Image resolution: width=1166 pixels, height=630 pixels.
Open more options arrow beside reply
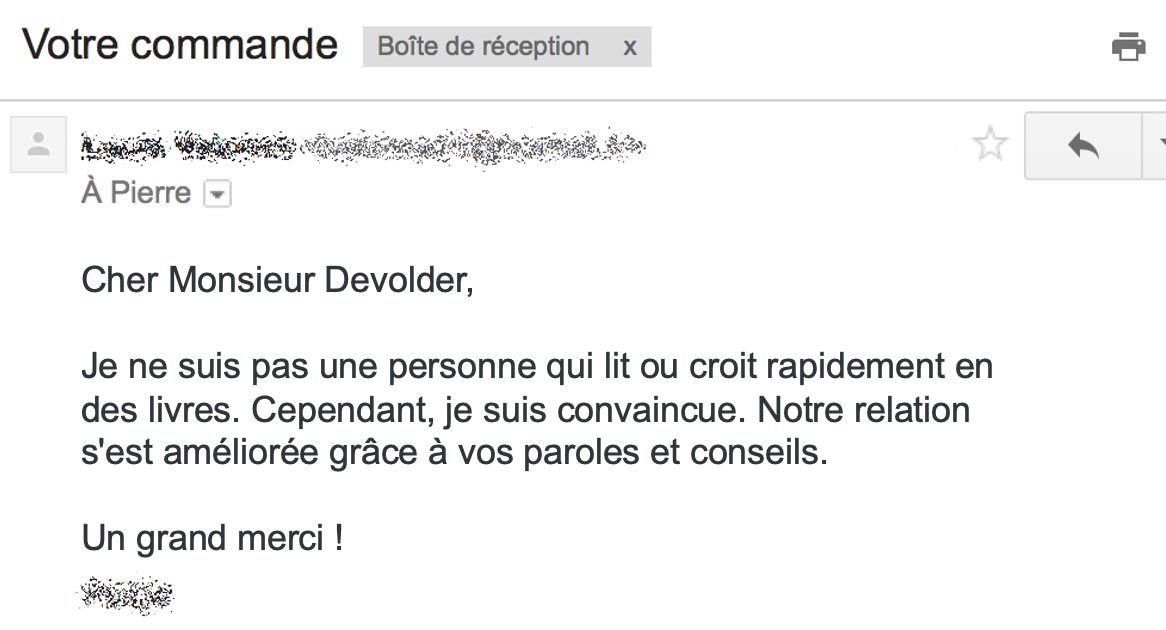tap(1156, 146)
